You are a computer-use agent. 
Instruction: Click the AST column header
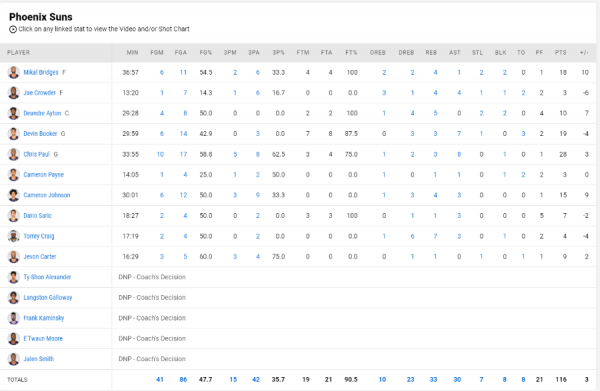(455, 52)
